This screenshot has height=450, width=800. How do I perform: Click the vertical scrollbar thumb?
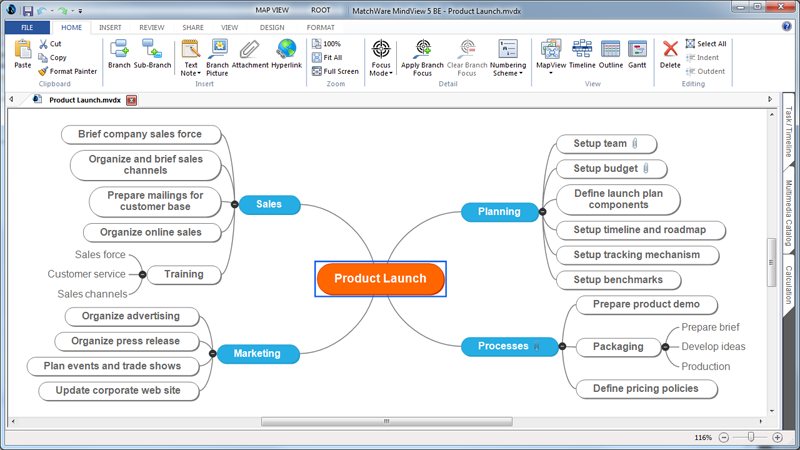(772, 263)
